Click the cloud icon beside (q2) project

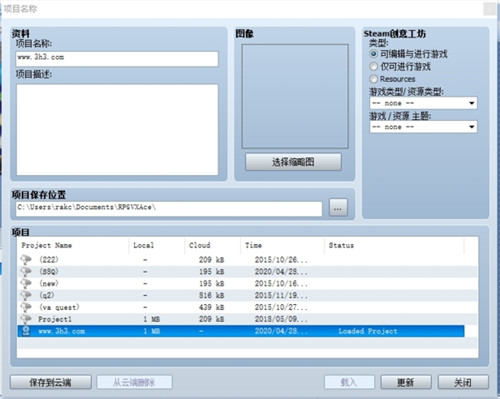[x=26, y=295]
